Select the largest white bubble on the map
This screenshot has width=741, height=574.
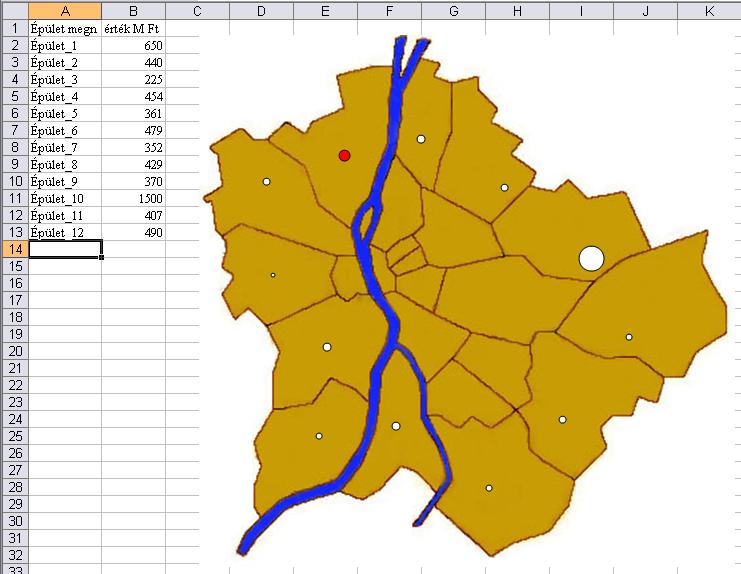[x=591, y=258]
